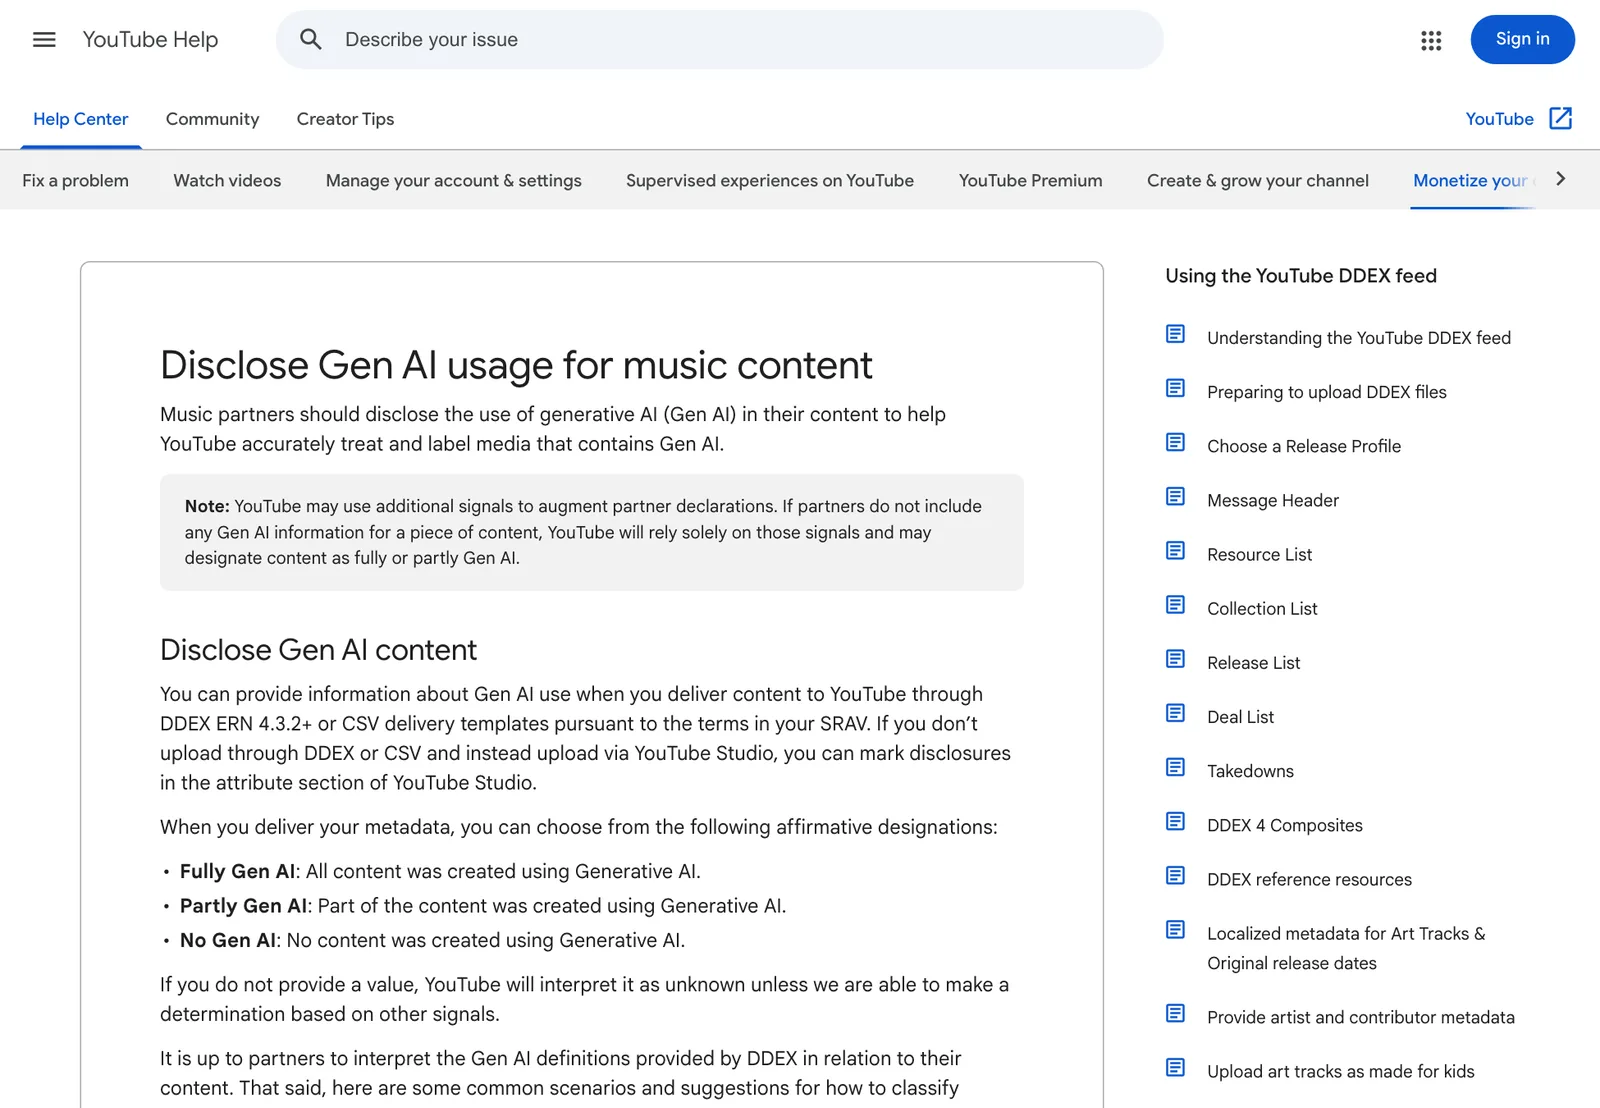The width and height of the screenshot is (1600, 1108).
Task: Click the Partly Gen AI bullet item
Action: click(483, 906)
